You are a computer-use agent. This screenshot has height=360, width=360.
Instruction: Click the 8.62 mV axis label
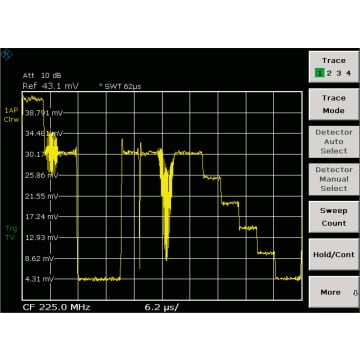(x=39, y=258)
